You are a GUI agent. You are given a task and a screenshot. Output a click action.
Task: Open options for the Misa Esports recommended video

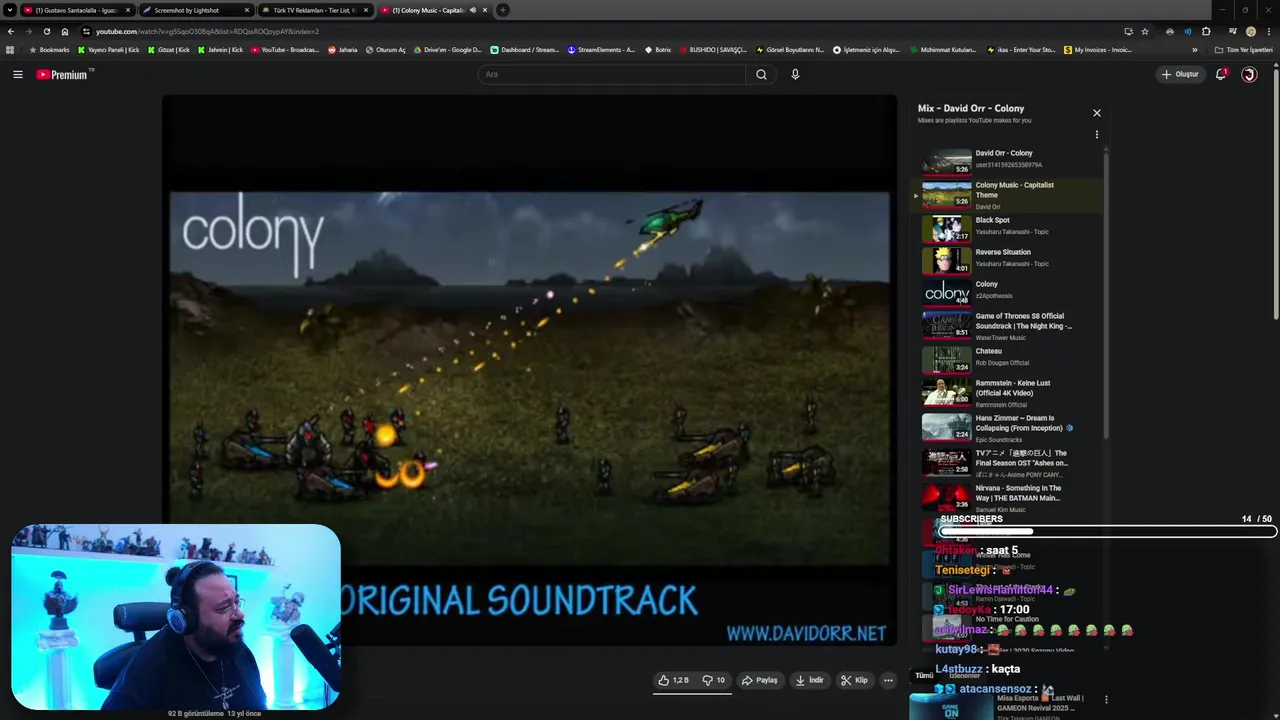pos(1105,699)
